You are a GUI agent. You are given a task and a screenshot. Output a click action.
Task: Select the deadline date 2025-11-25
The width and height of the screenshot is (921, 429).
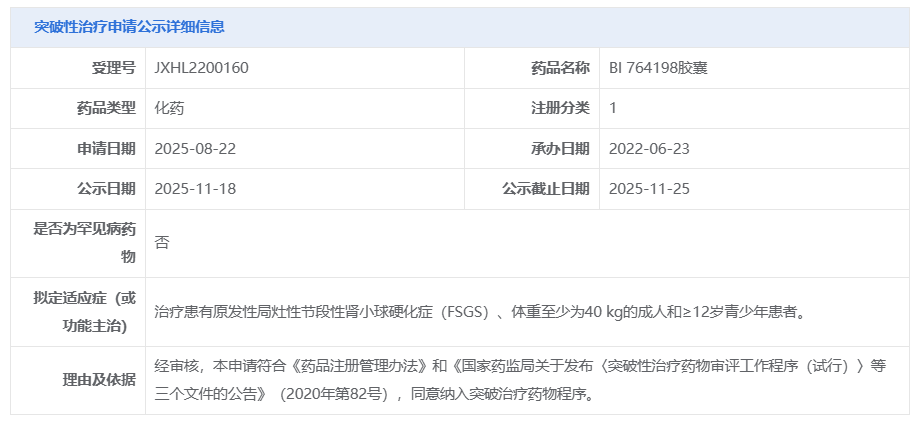tap(649, 189)
